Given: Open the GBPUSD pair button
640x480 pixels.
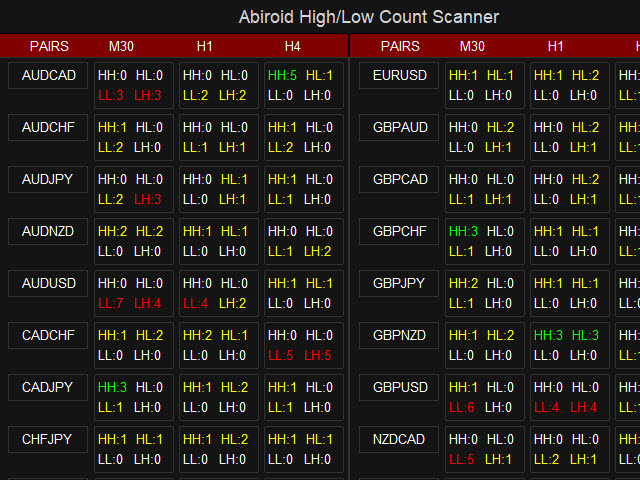Looking at the screenshot, I should point(399,387).
